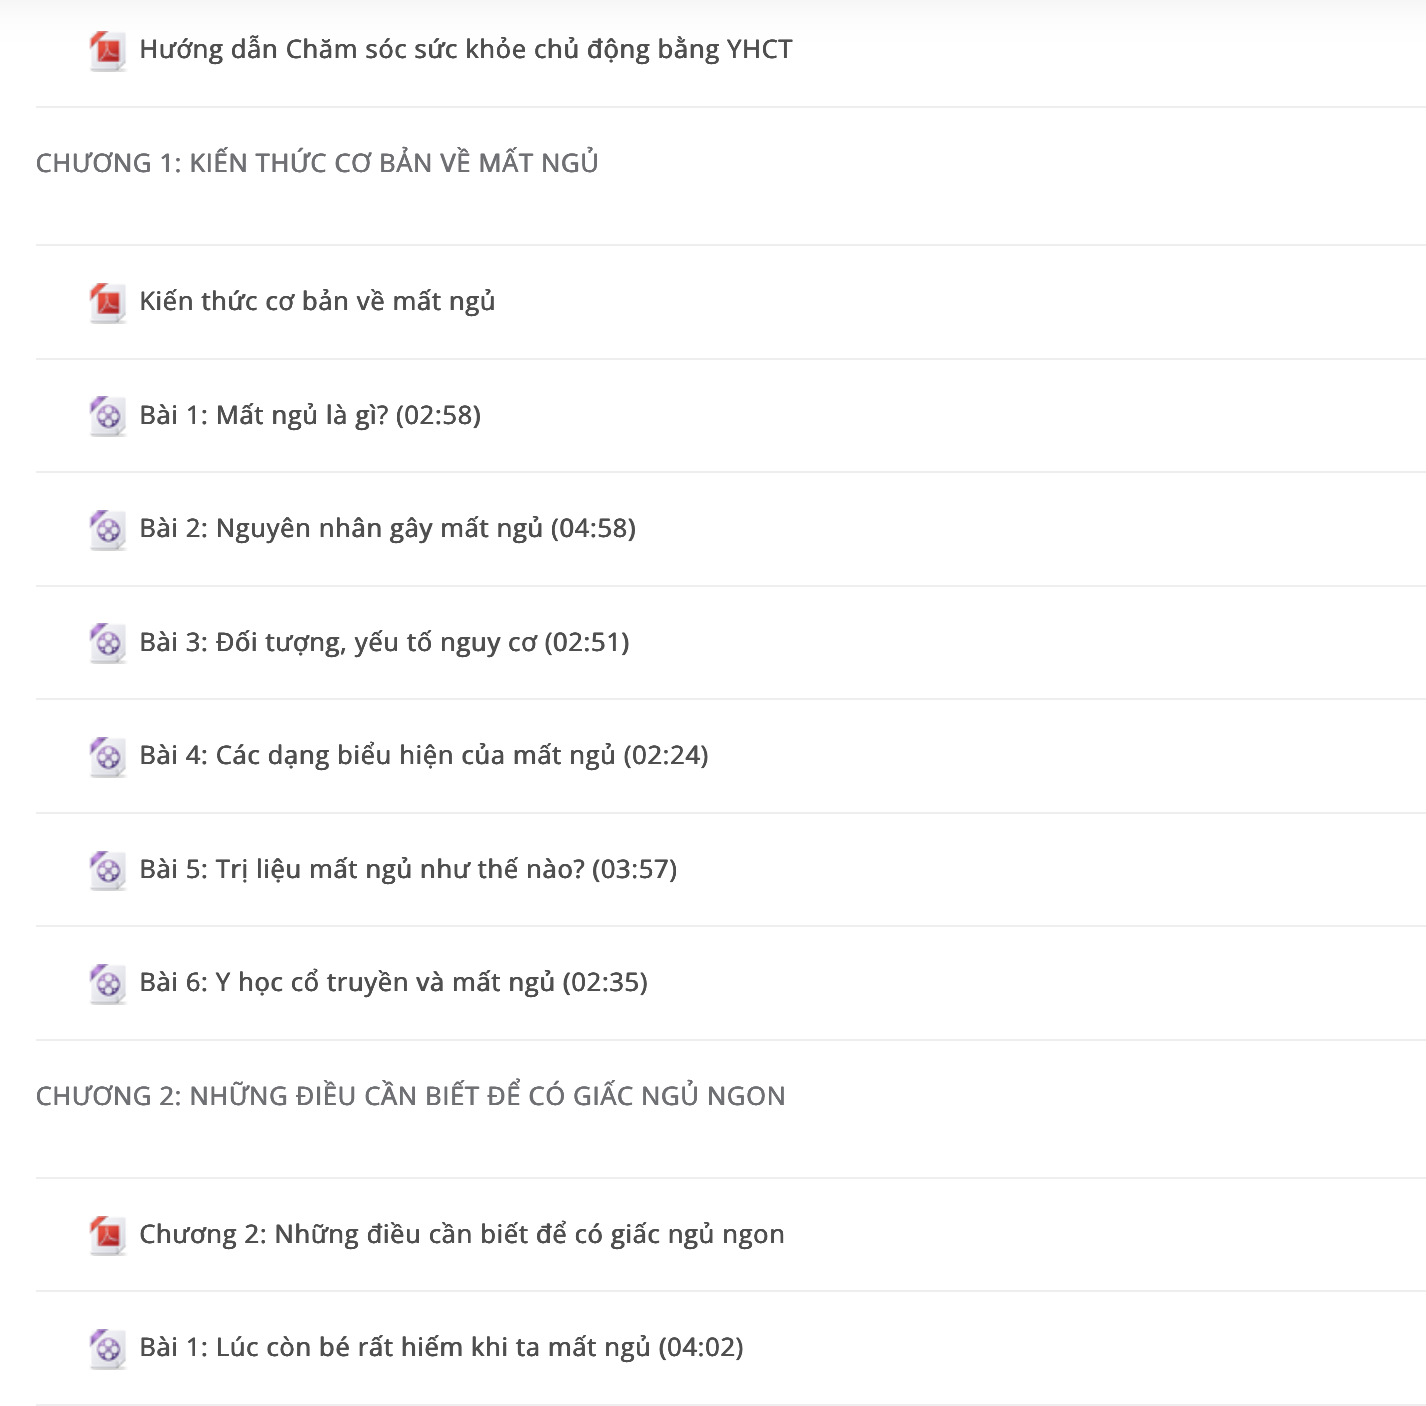The height and width of the screenshot is (1406, 1426).
Task: Open Hướng dẫn Chăm sóc sức khỏe chủ động link
Action: [466, 50]
